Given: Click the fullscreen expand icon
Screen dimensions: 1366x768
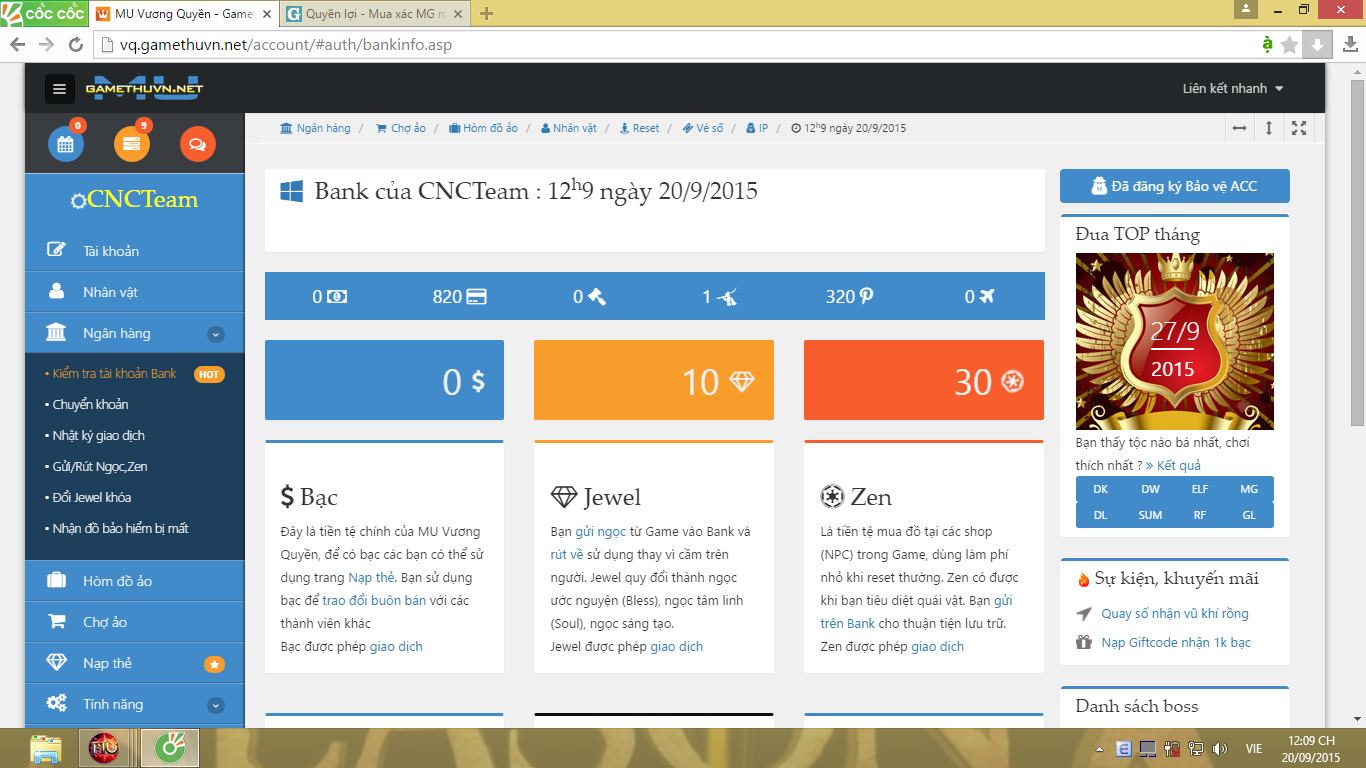Looking at the screenshot, I should click(x=1299, y=128).
